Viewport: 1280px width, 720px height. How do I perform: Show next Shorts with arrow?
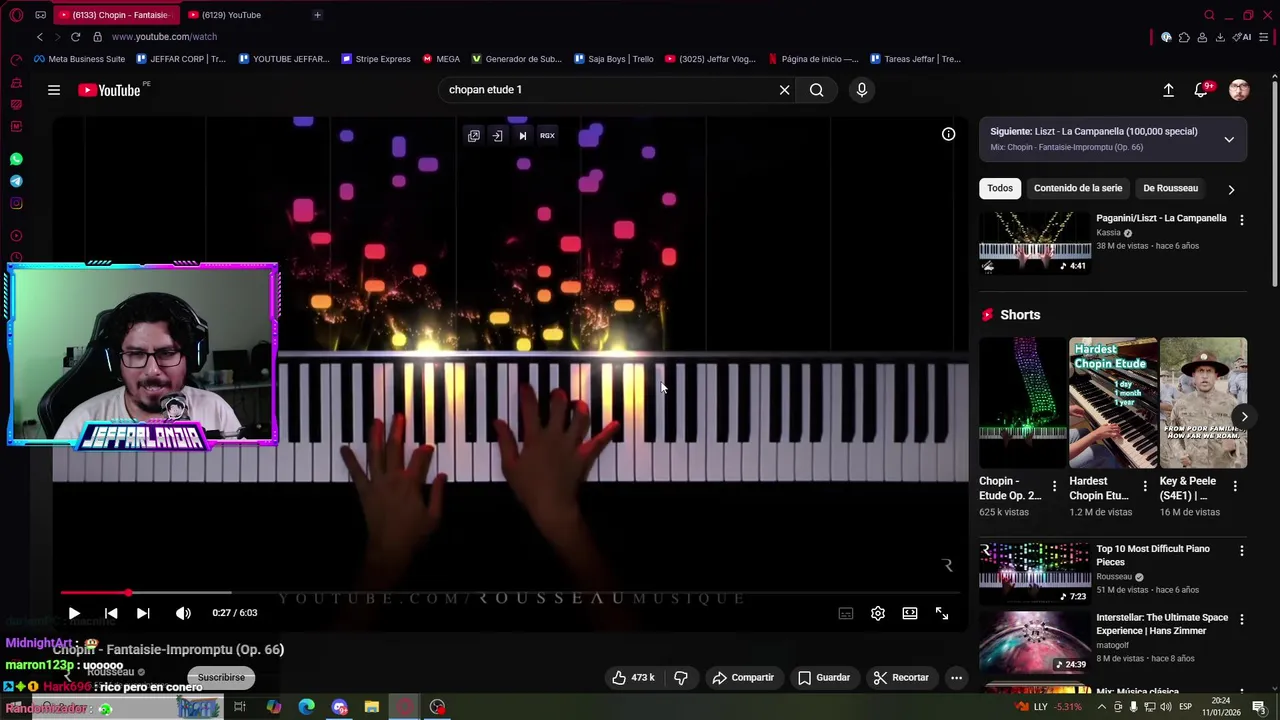click(x=1244, y=417)
